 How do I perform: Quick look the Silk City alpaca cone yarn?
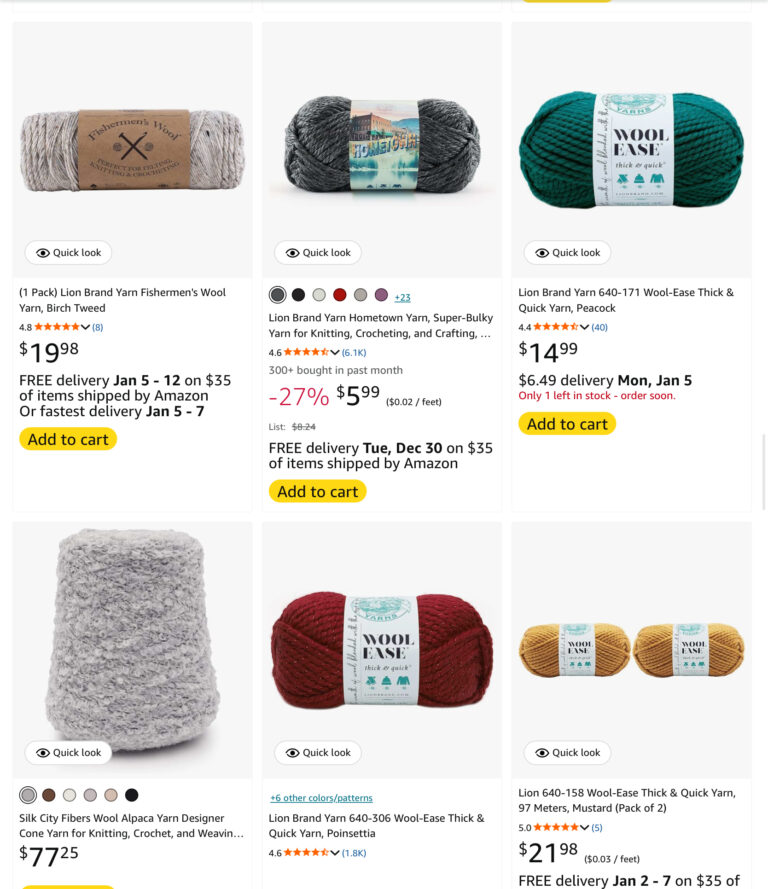[x=67, y=752]
